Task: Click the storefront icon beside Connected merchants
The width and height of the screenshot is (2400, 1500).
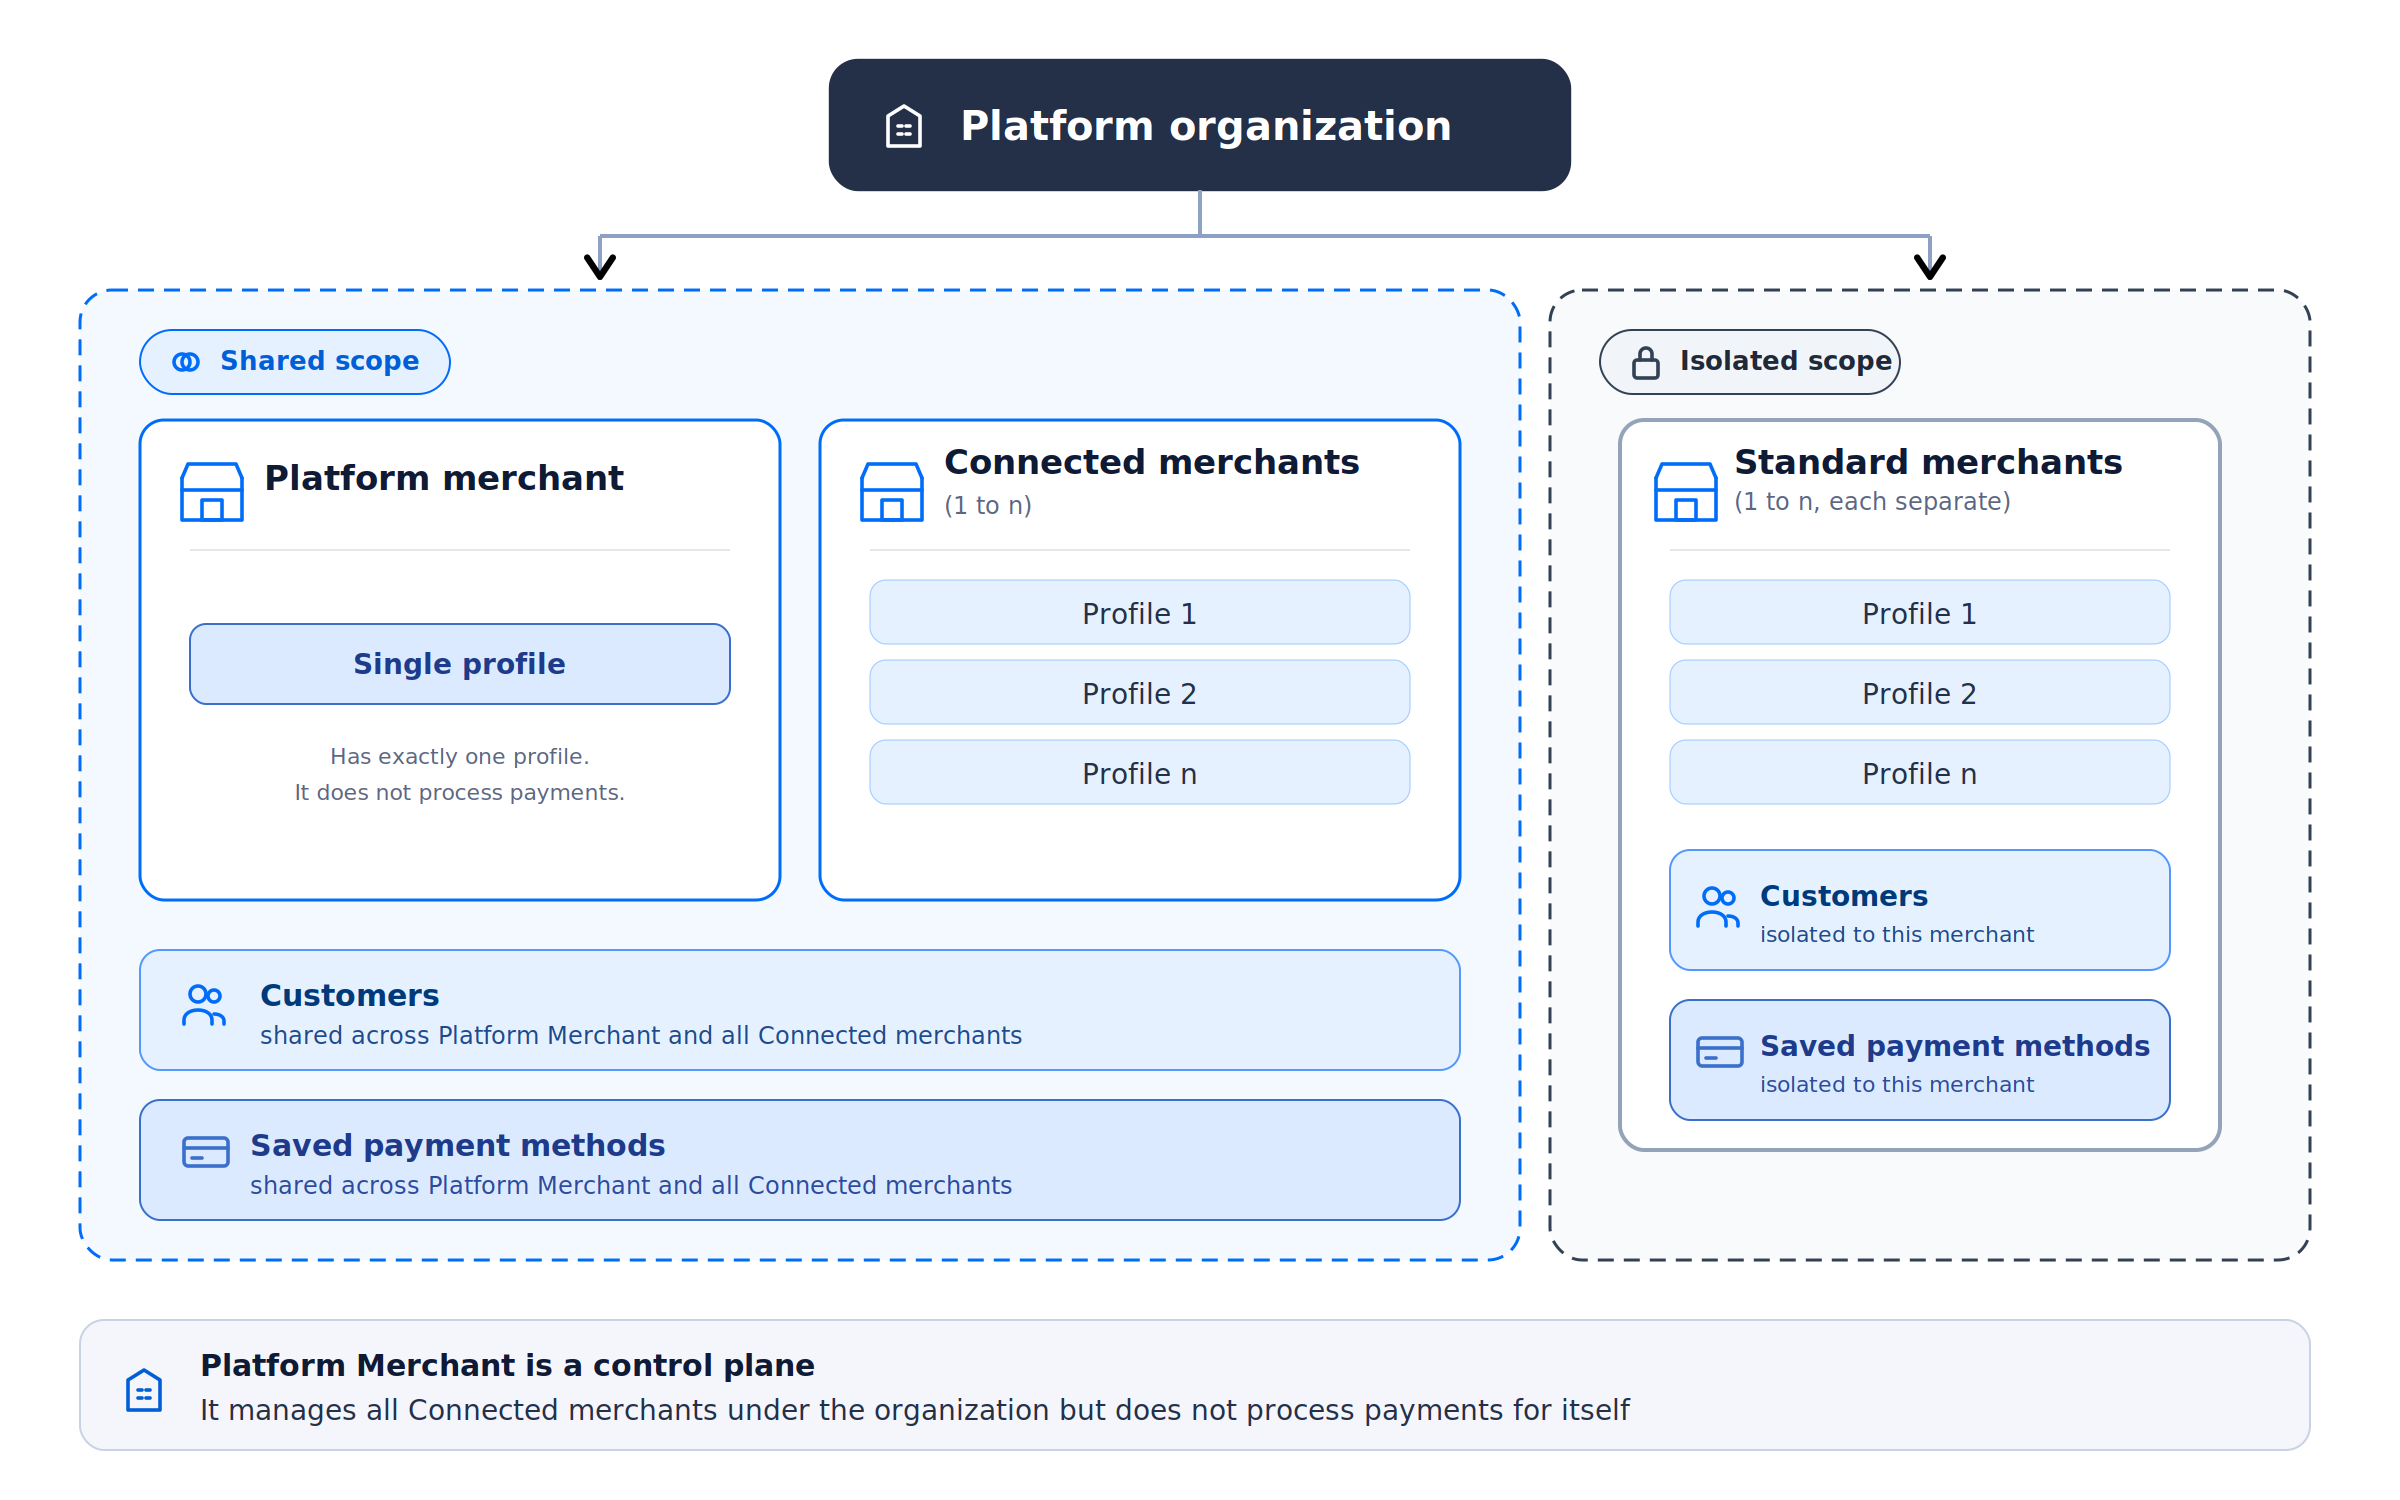Action: coord(892,491)
